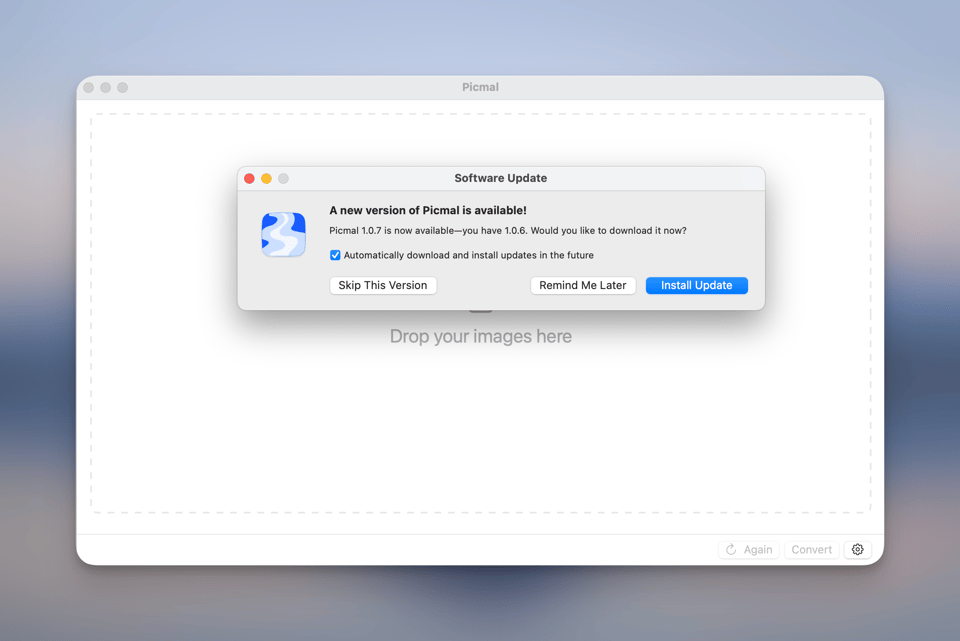Minimize the Software Update dialog with the yellow button

266,178
